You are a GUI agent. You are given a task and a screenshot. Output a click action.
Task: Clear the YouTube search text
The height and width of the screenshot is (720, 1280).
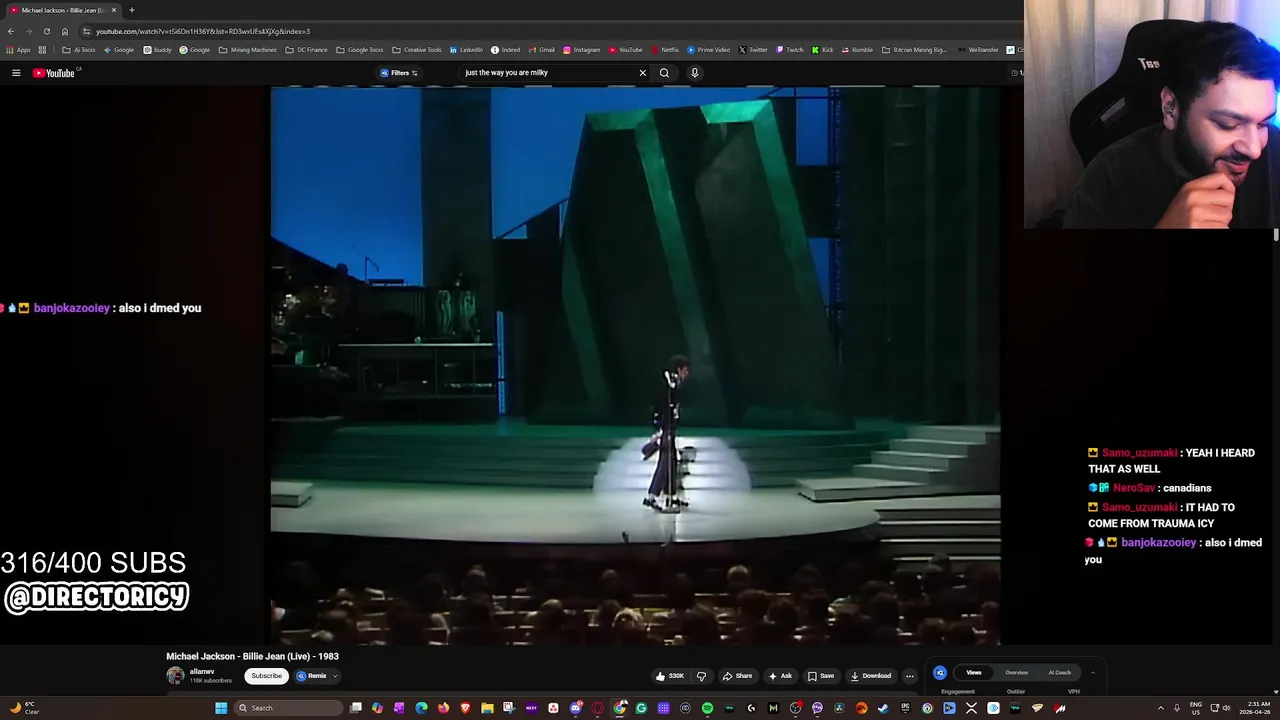coord(642,73)
